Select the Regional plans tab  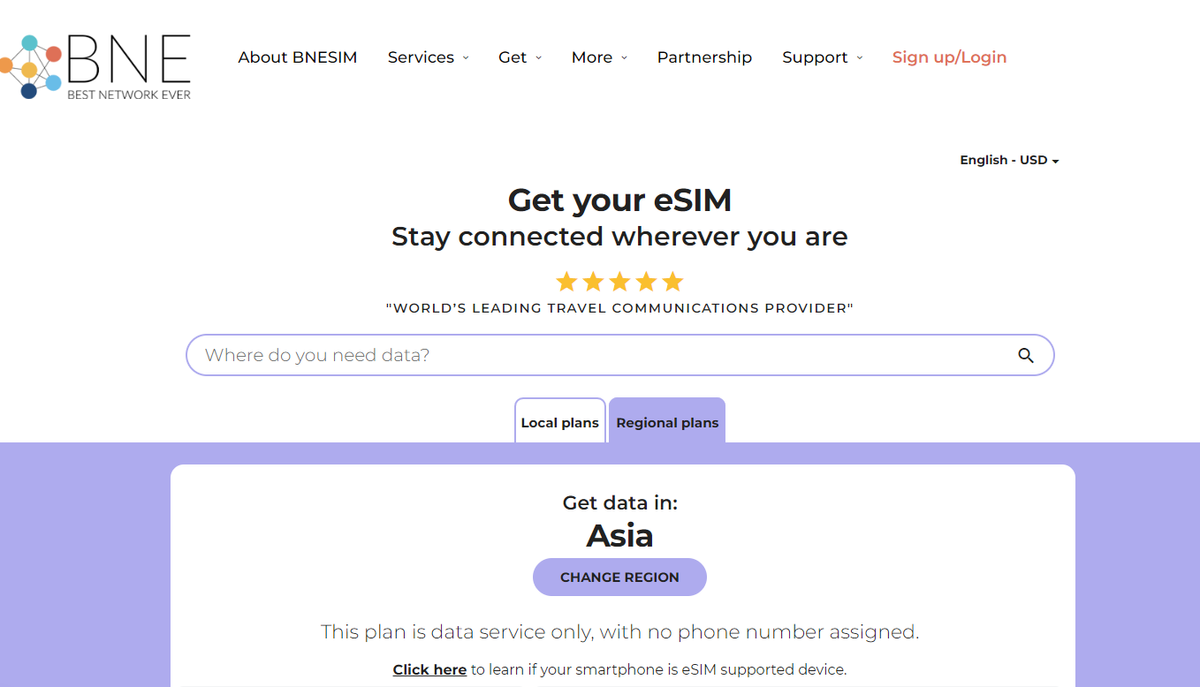667,422
